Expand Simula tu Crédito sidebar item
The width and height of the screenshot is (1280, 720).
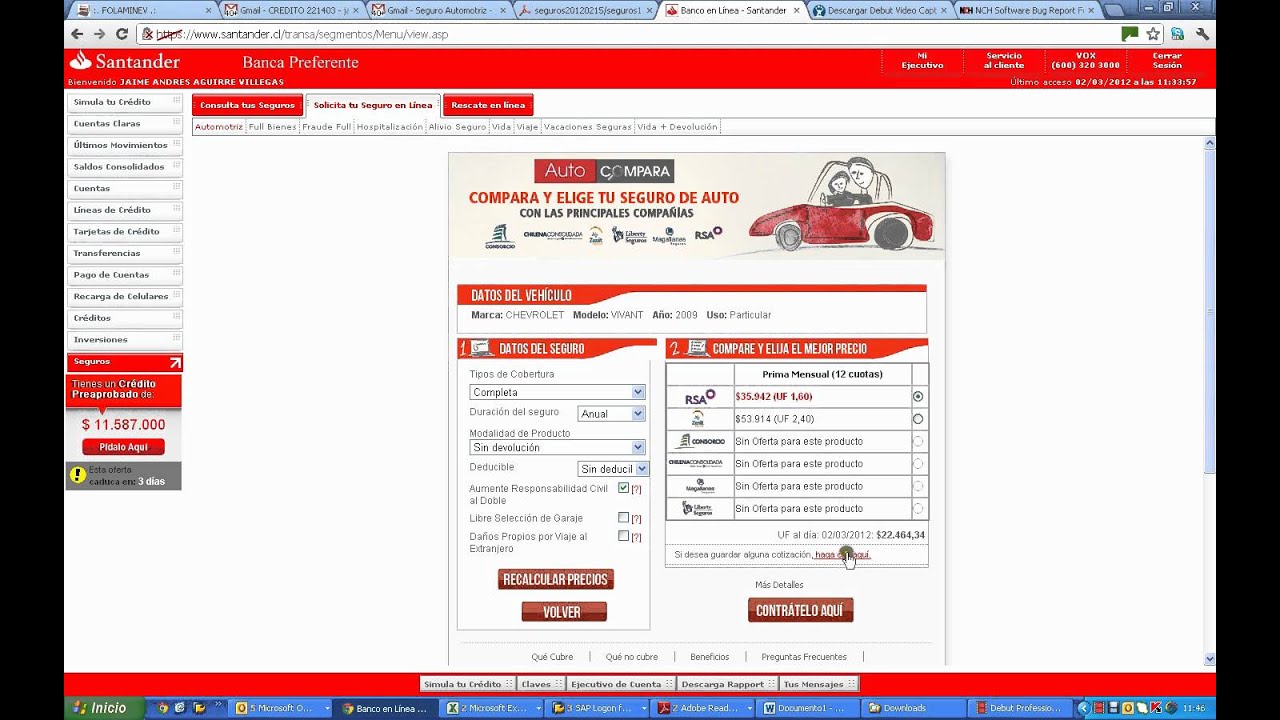(124, 102)
